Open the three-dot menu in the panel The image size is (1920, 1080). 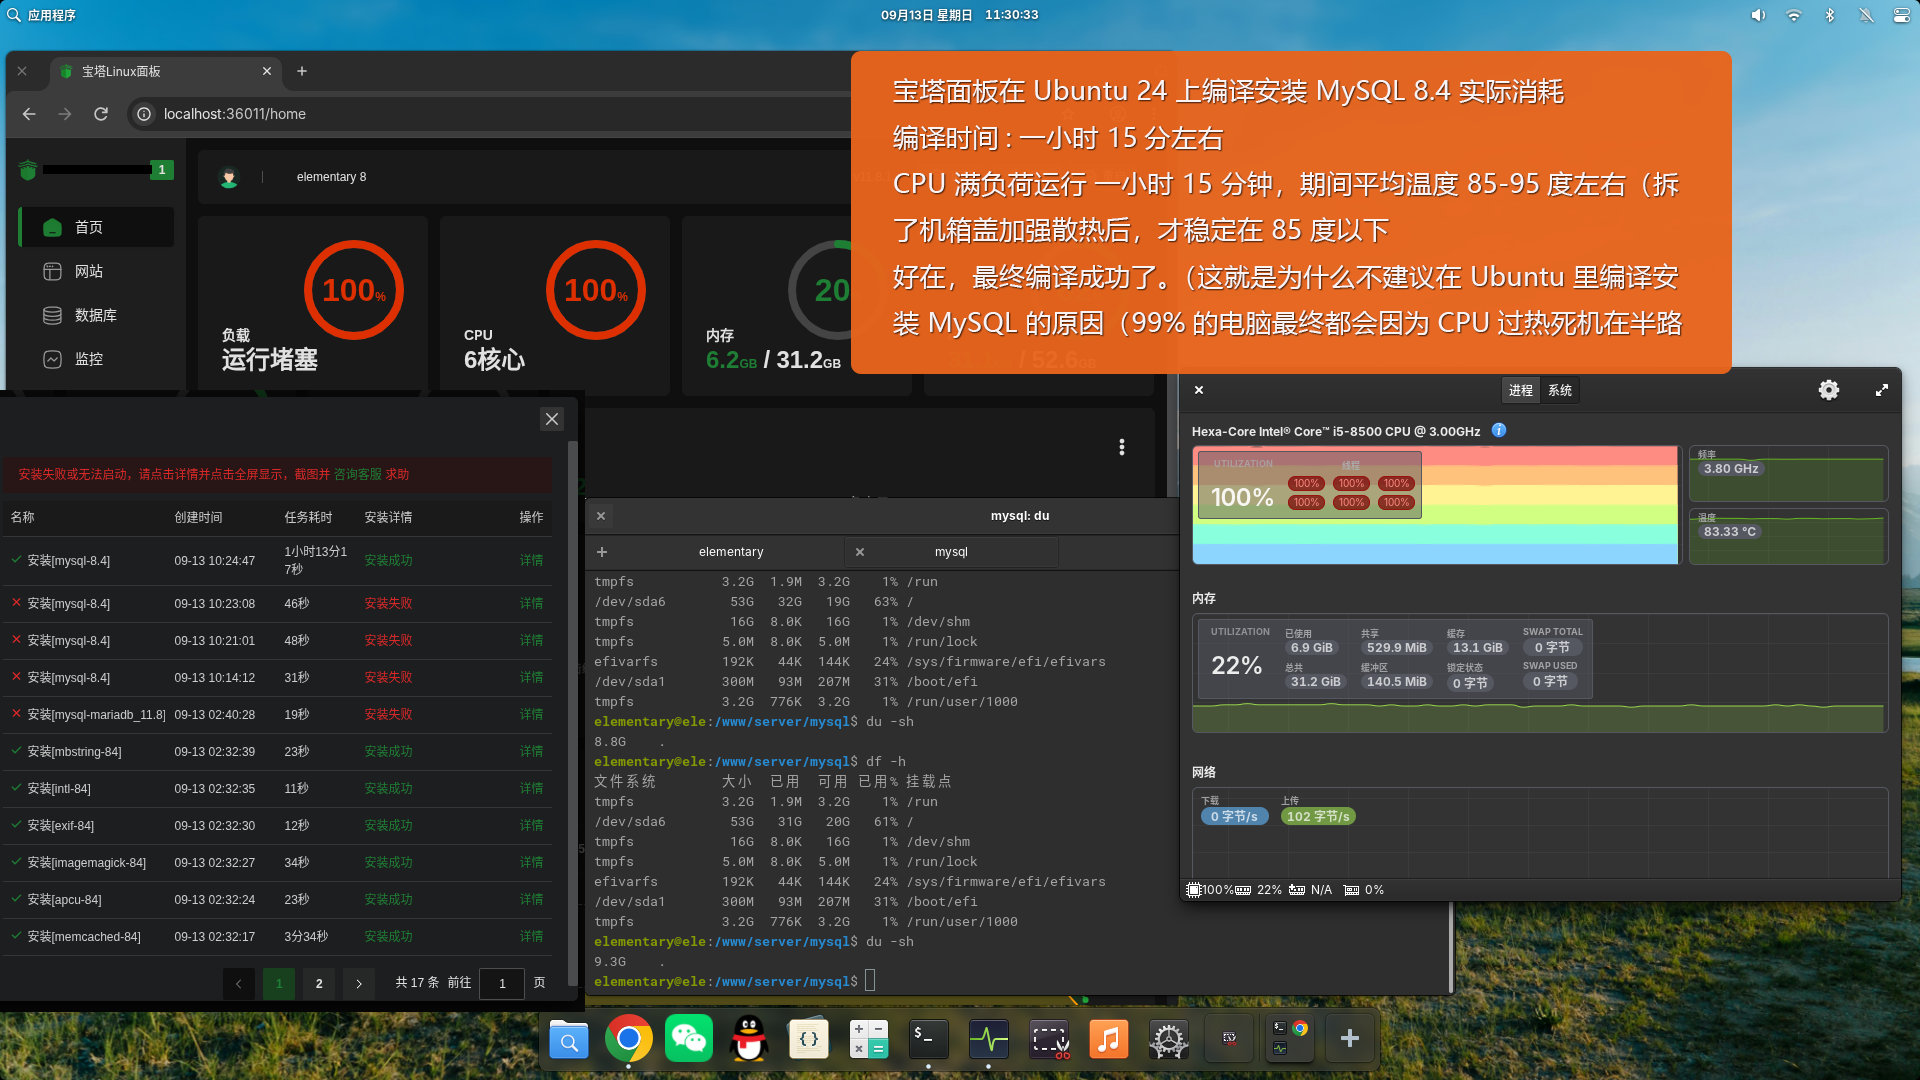tap(1122, 447)
